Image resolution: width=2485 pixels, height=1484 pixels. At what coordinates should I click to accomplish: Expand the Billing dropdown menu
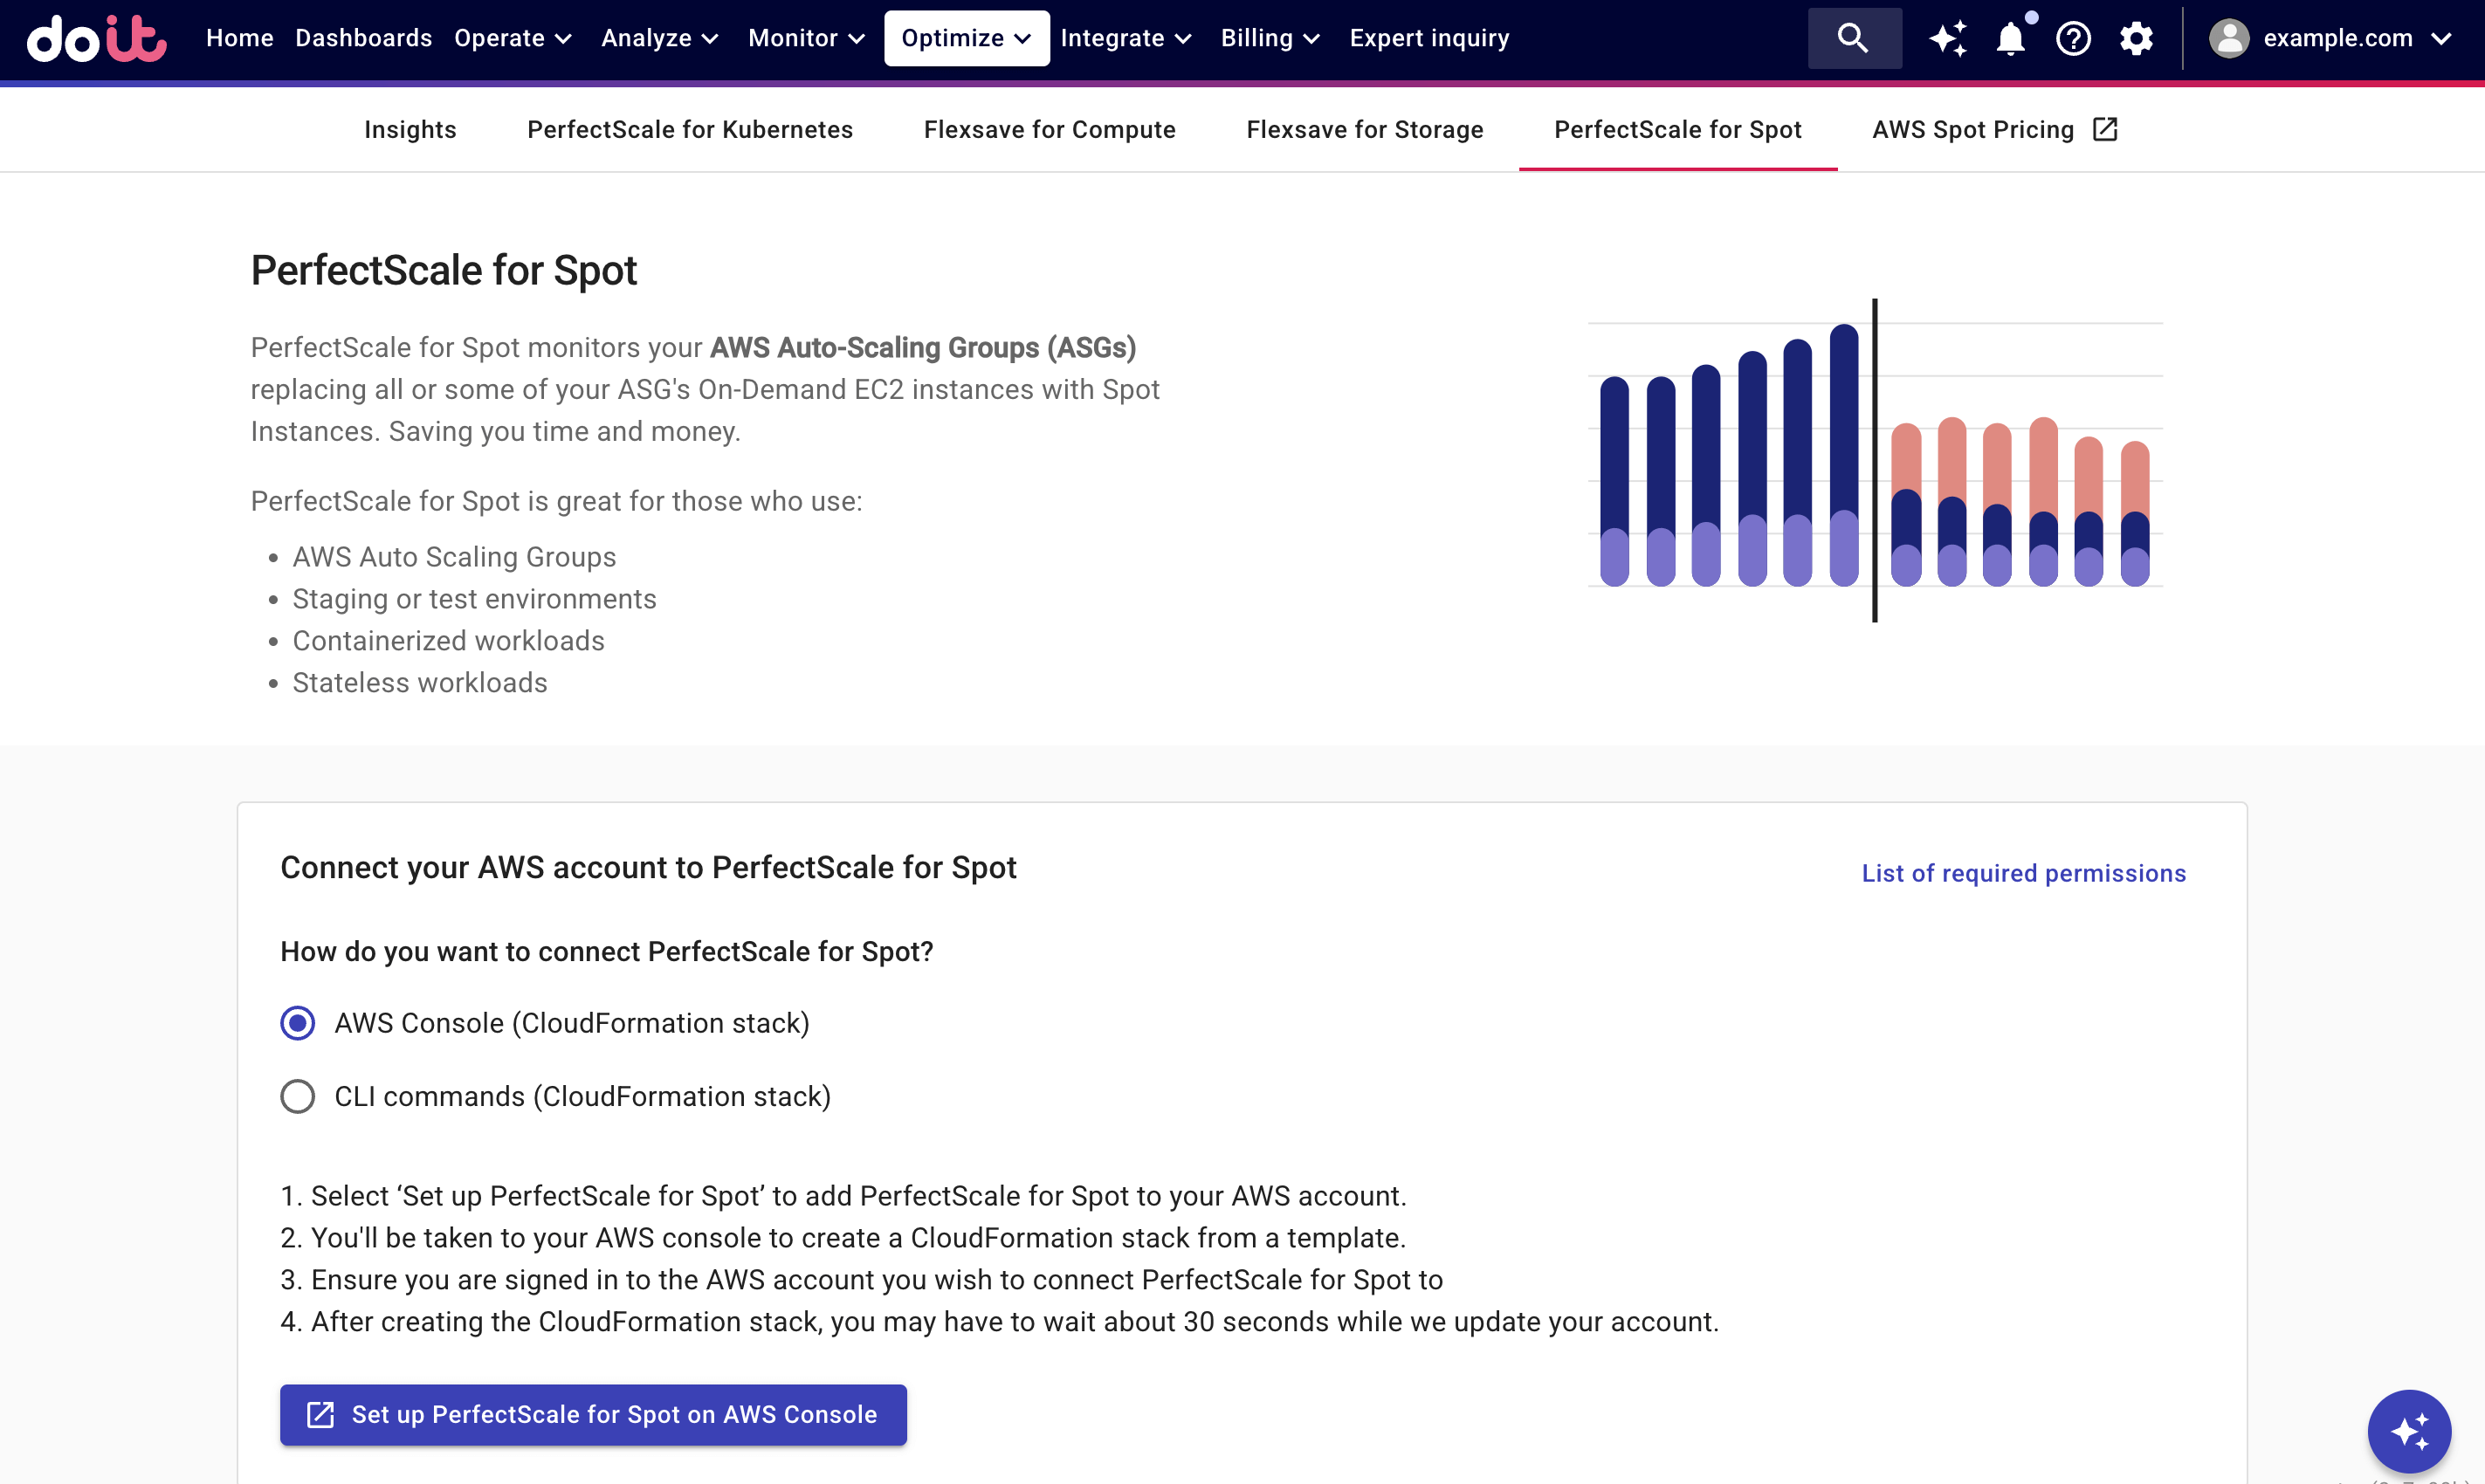click(x=1270, y=39)
